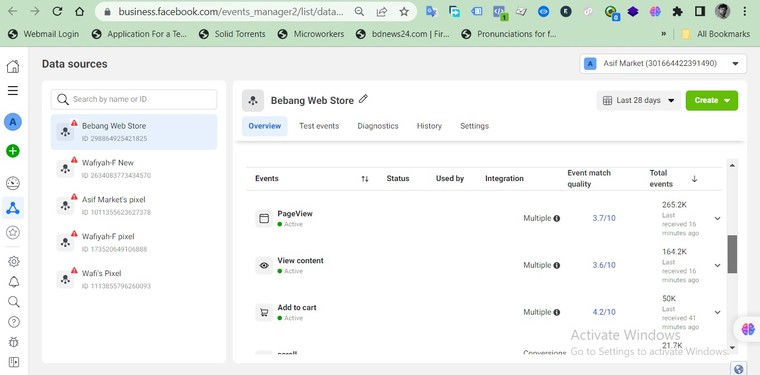This screenshot has height=375, width=760.
Task: Open the Last 28 days date dropdown
Action: pyautogui.click(x=638, y=100)
